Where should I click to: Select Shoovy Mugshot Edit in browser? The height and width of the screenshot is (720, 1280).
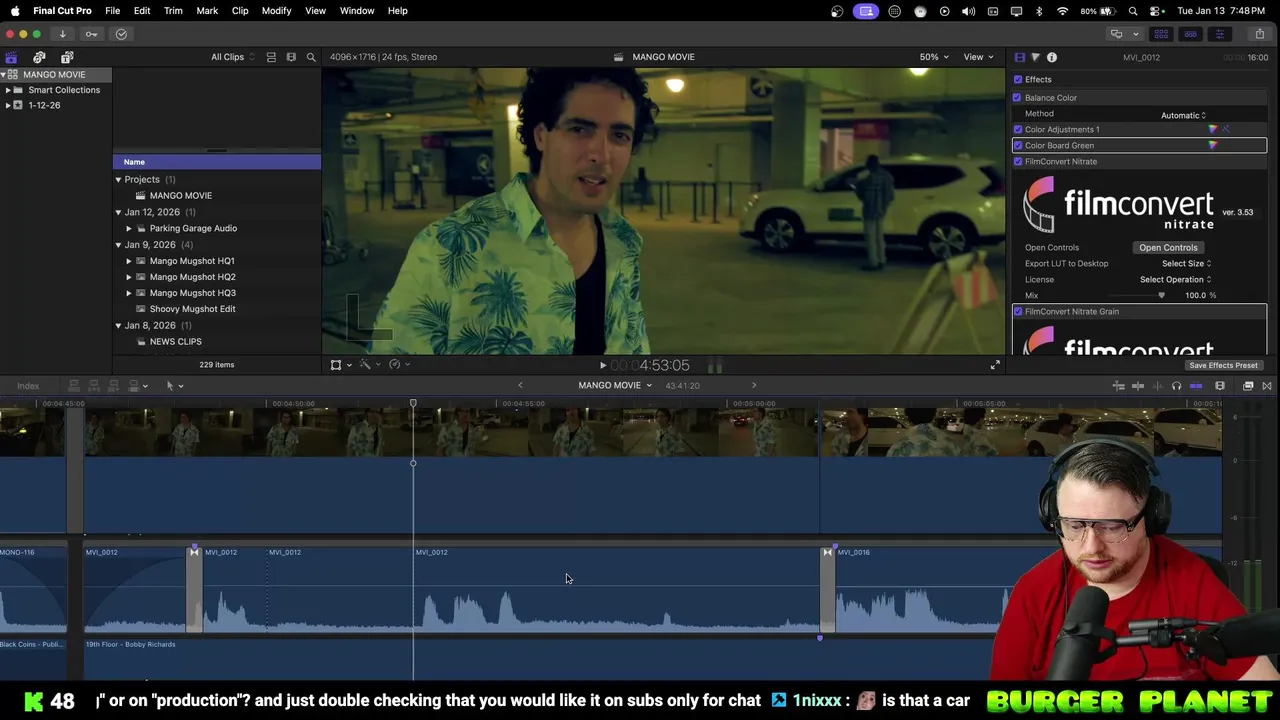(193, 309)
